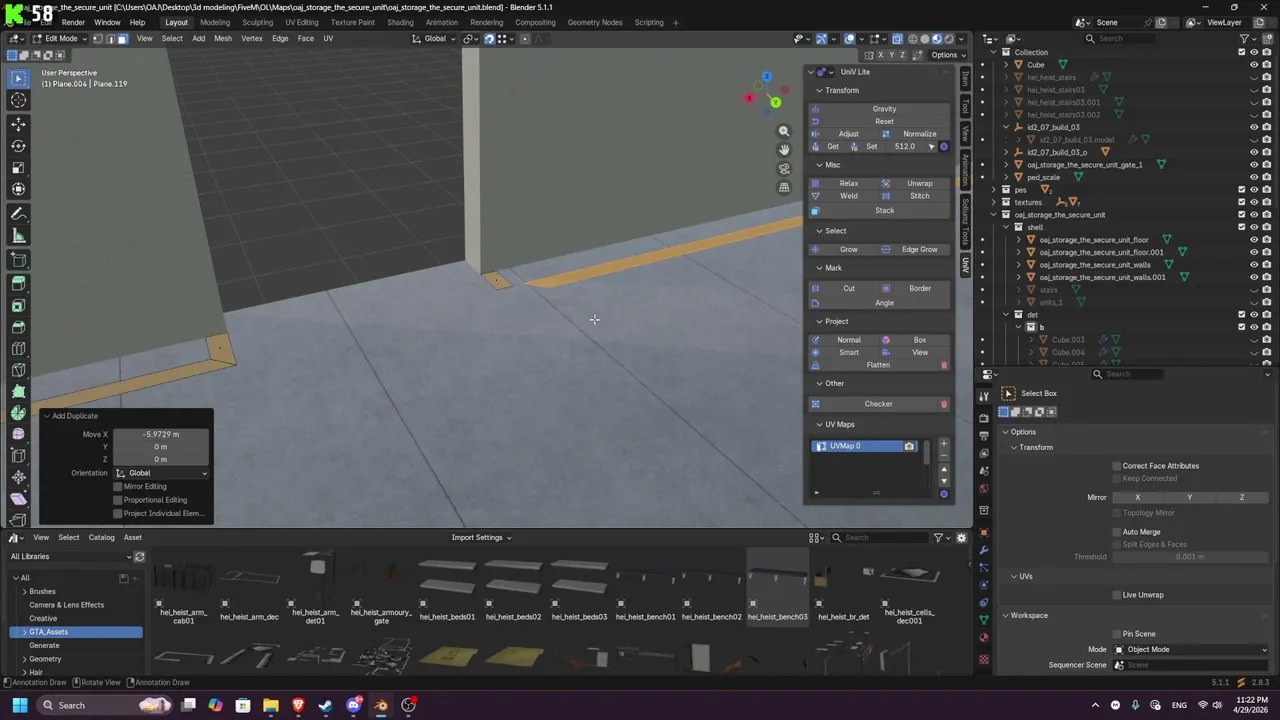Screen dimensions: 1280x720
Task: Click the Stitch button in UniV Lite
Action: point(914,196)
